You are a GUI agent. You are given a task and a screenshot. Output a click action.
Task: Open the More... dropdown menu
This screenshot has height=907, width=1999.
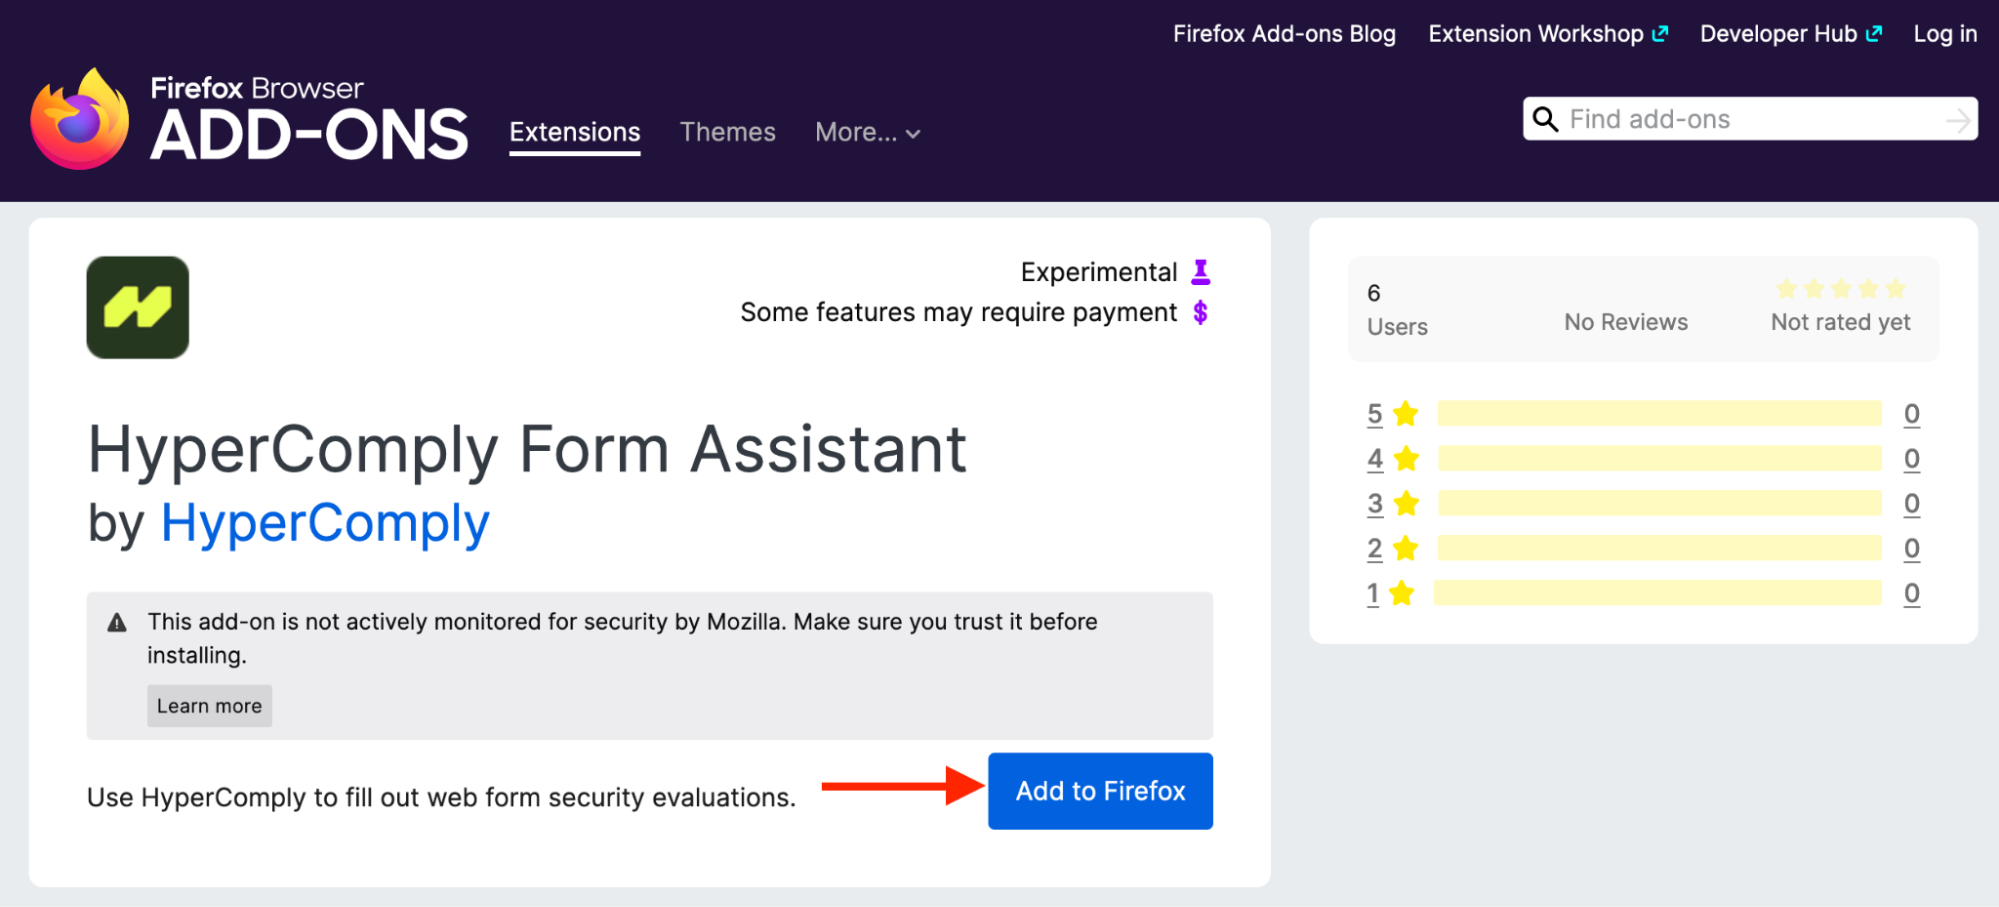point(867,132)
